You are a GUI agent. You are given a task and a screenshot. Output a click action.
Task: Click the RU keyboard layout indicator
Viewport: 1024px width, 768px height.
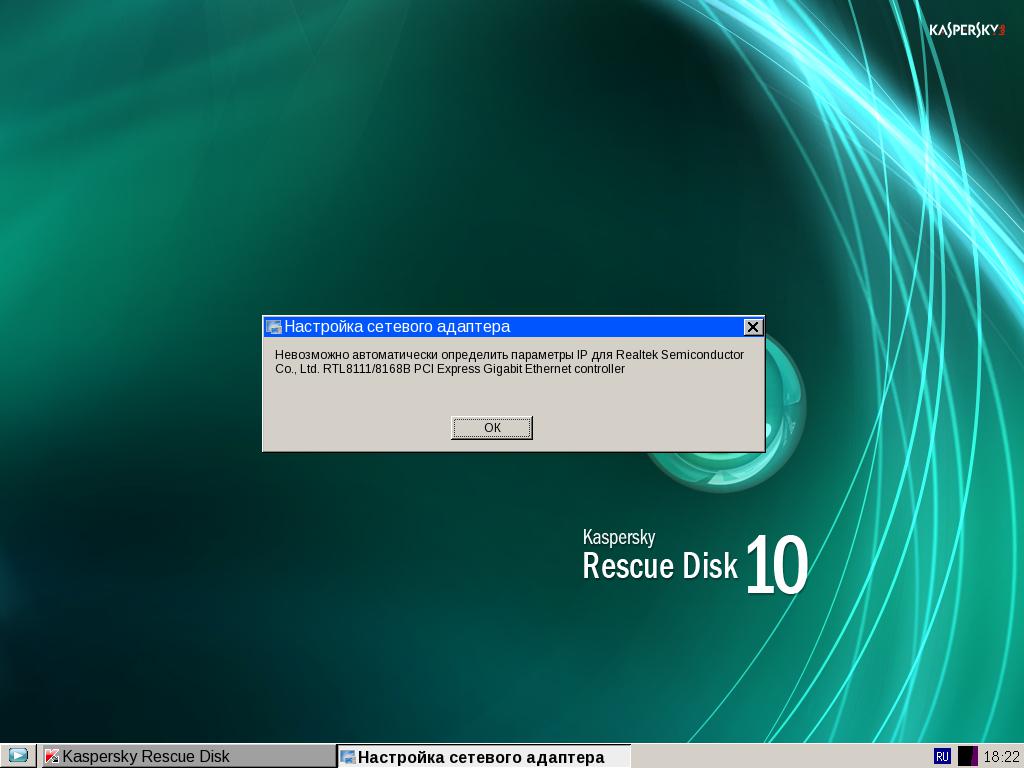pos(942,756)
